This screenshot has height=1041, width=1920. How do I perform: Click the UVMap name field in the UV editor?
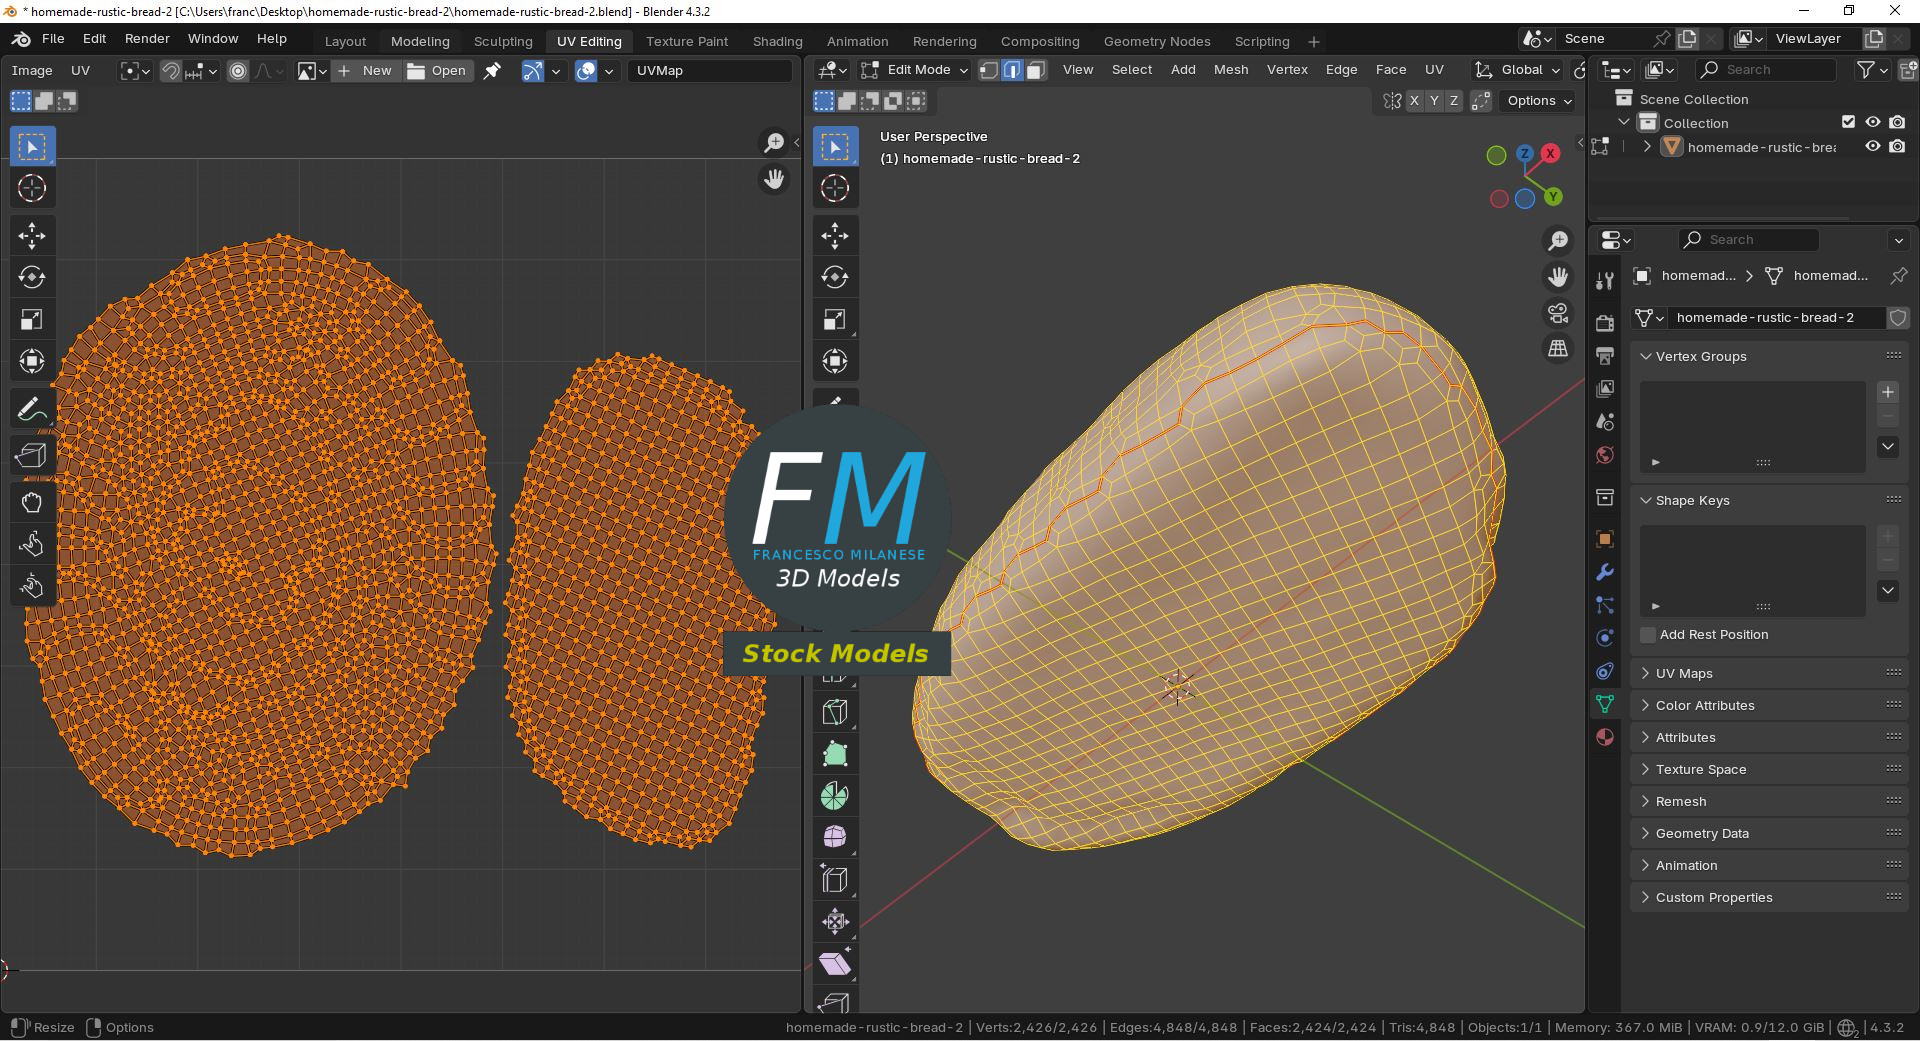pos(709,71)
